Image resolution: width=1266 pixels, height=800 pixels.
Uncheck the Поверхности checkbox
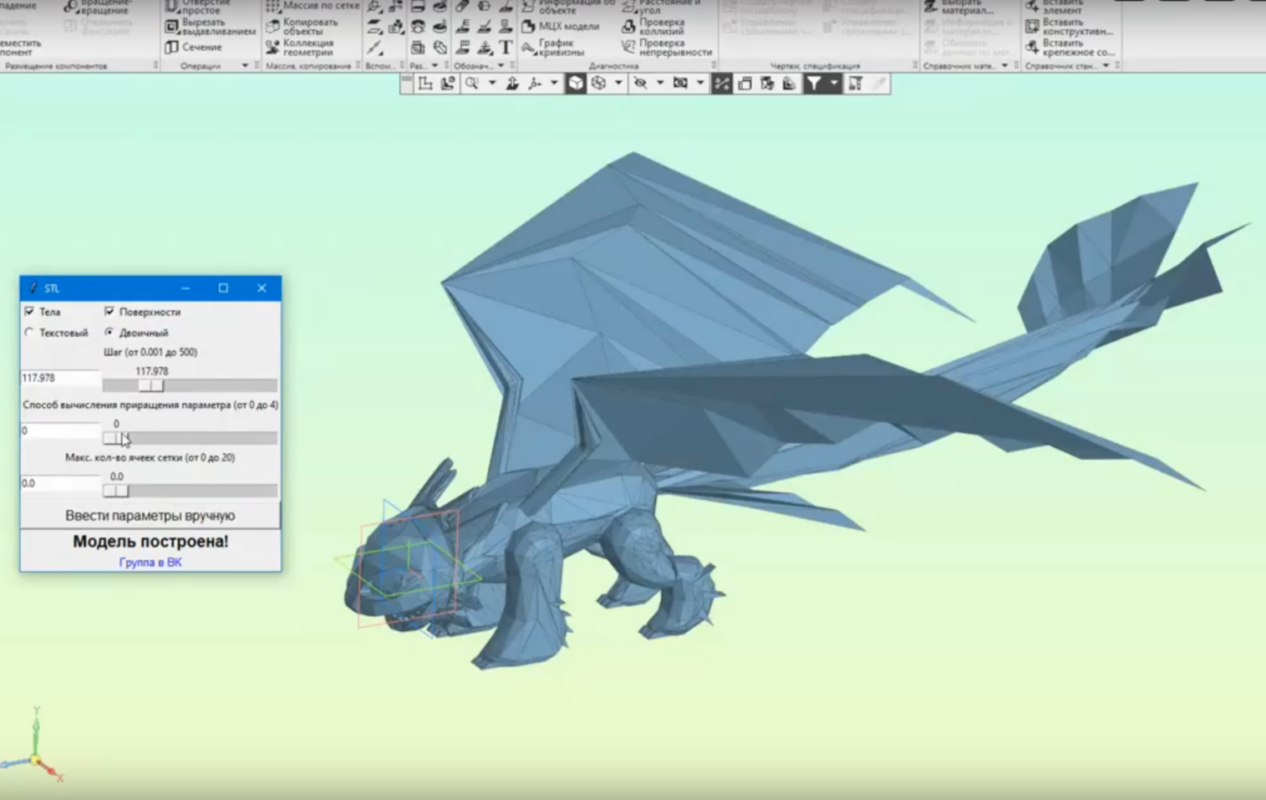click(x=109, y=312)
